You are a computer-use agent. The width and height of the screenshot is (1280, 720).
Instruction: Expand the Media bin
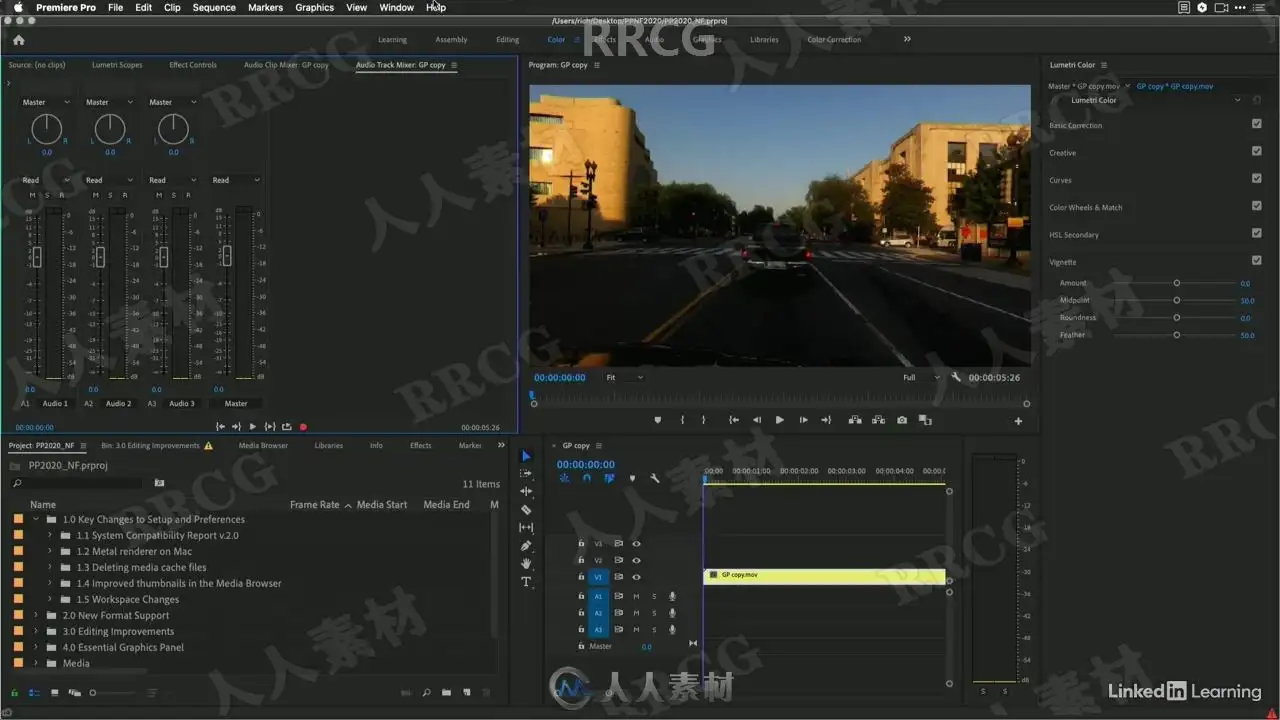click(36, 663)
